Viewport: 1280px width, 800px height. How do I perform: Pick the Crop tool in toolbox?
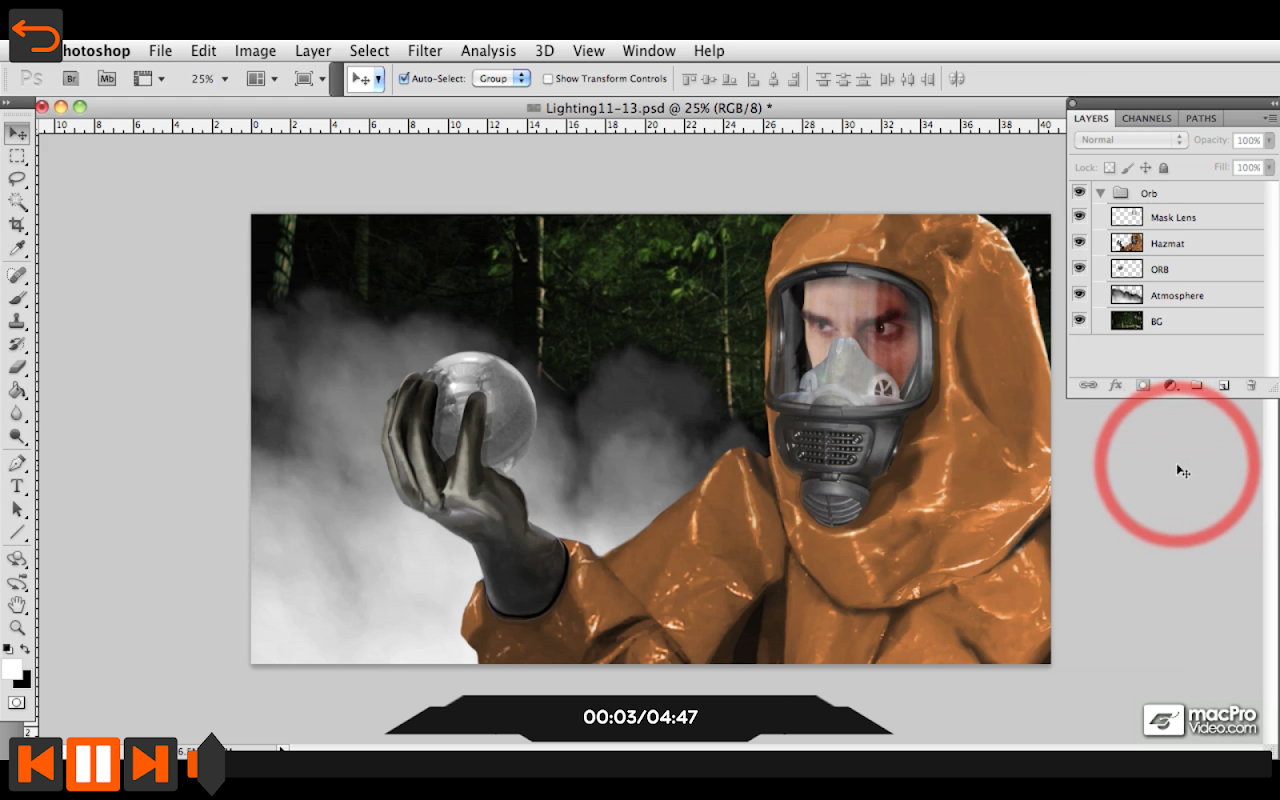pyautogui.click(x=17, y=225)
